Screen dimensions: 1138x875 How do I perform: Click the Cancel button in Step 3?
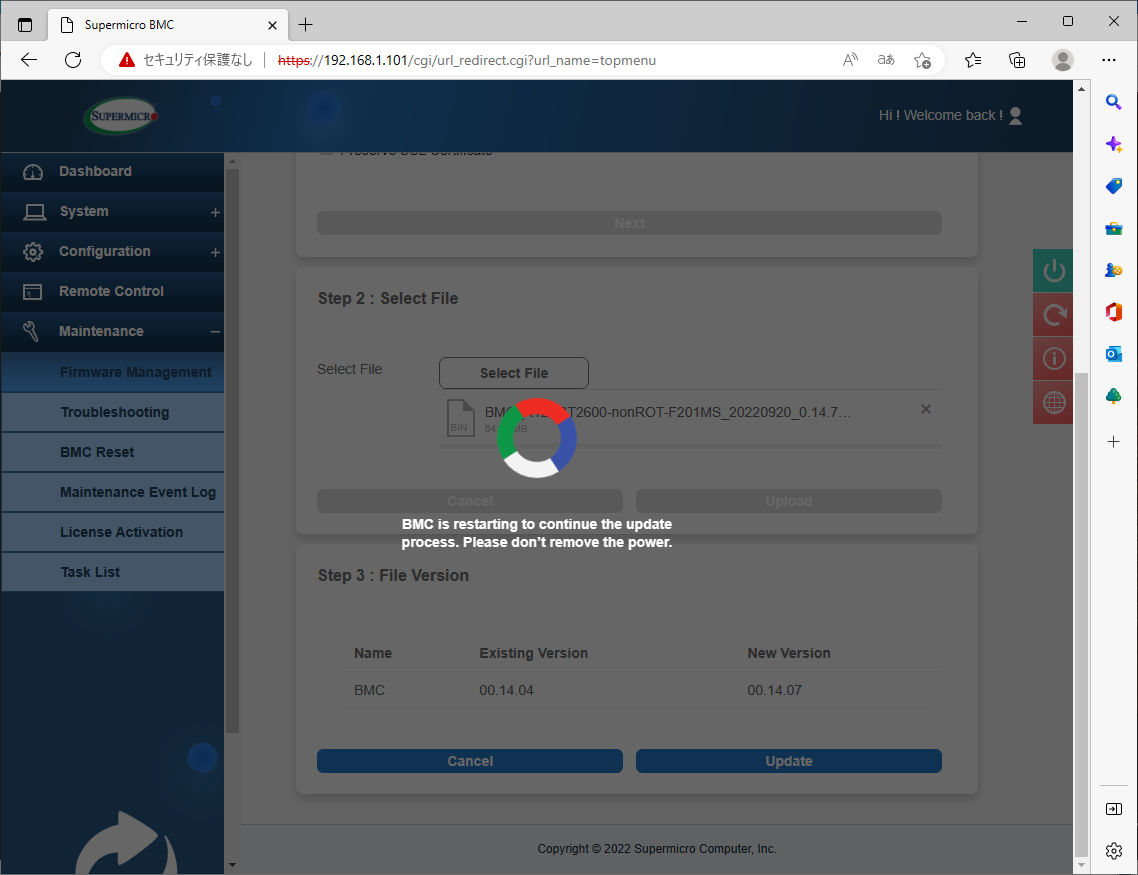click(x=470, y=761)
